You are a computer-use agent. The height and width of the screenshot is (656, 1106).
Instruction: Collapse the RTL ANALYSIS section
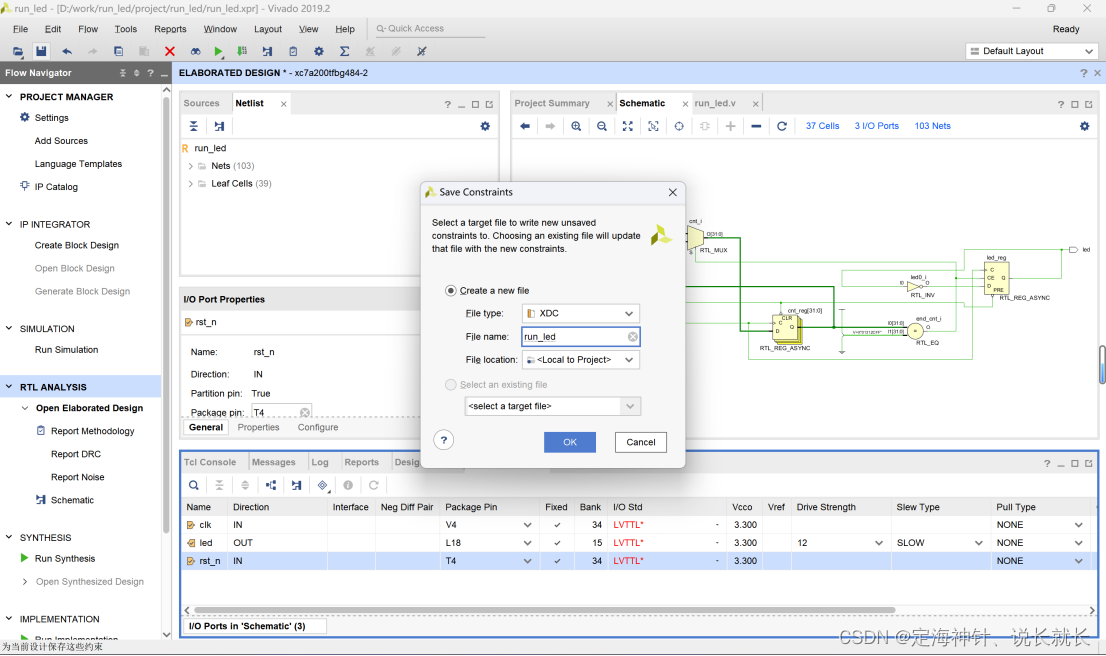pos(9,387)
